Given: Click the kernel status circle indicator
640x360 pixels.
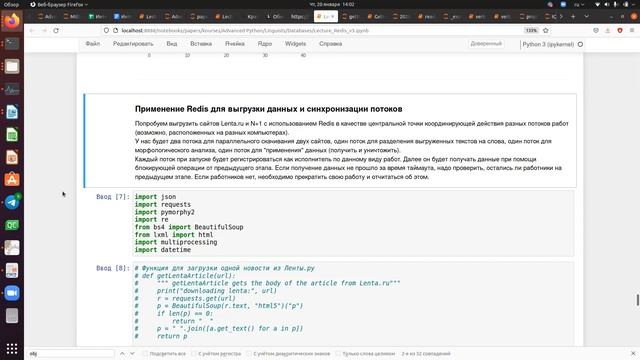Looking at the screenshot, I should tap(580, 44).
